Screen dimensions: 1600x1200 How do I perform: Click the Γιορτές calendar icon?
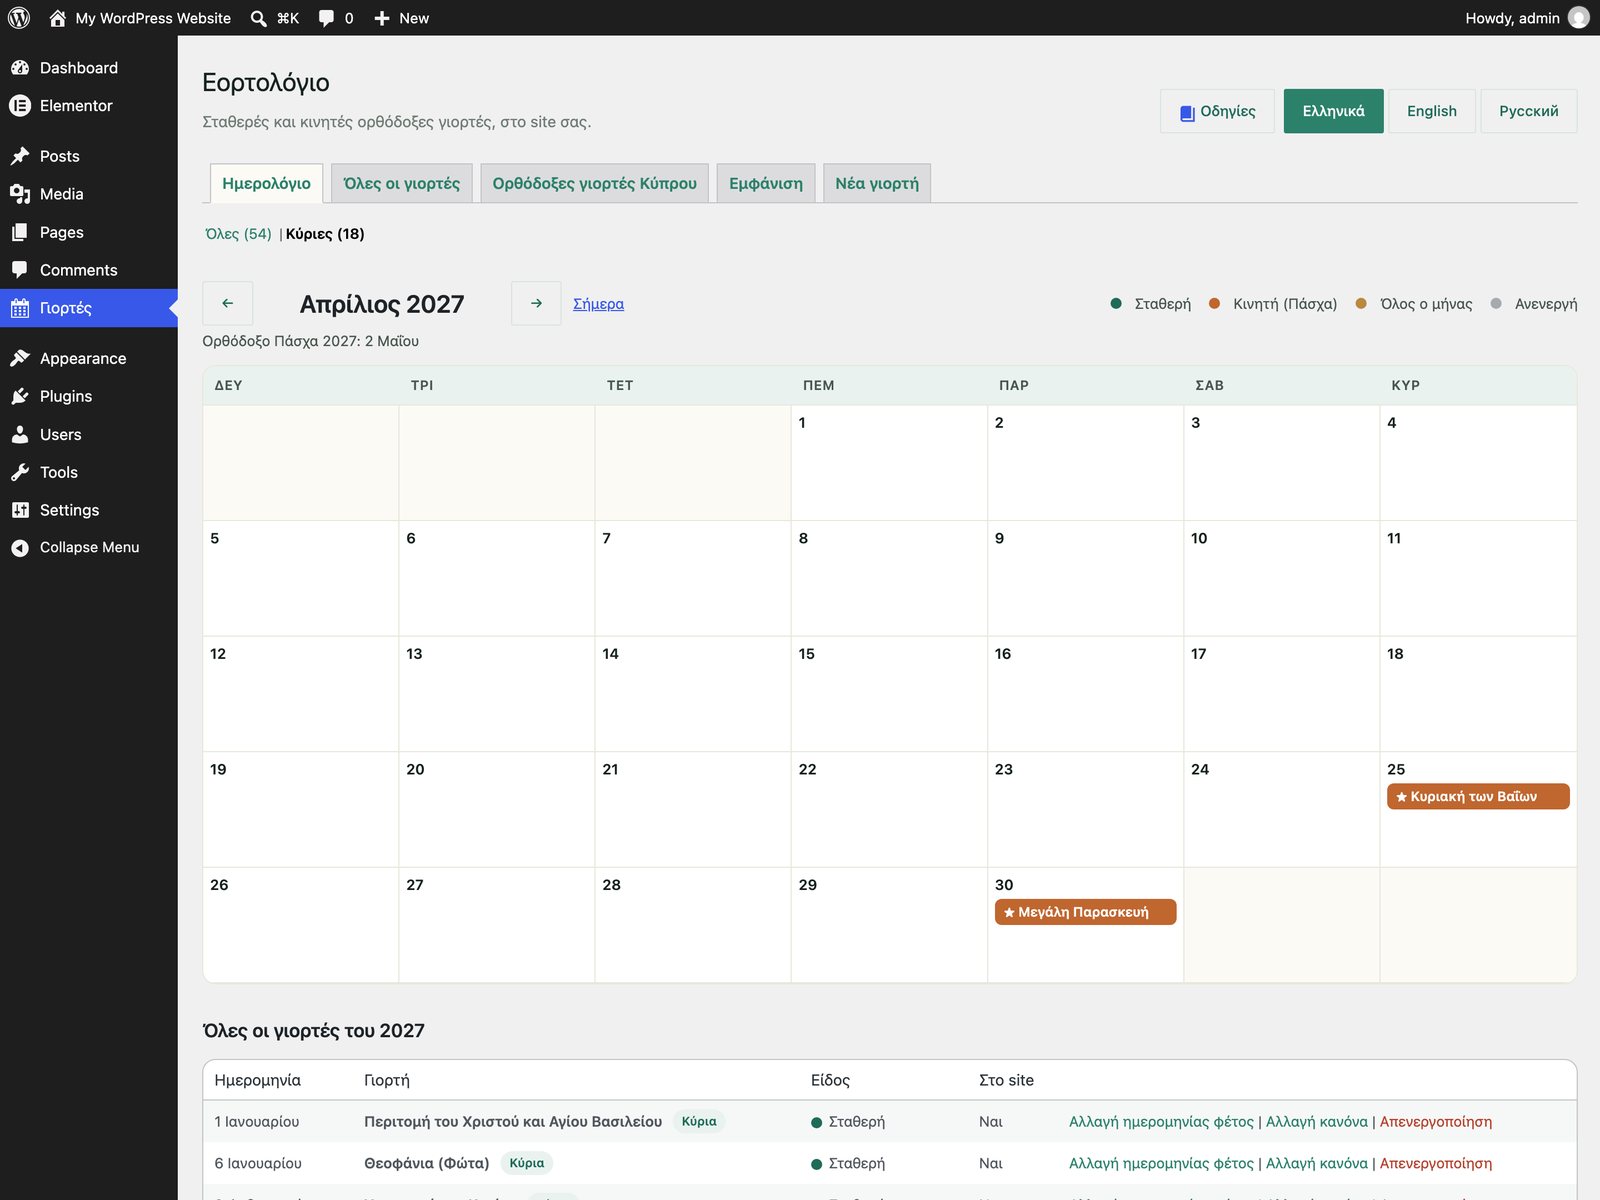pyautogui.click(x=20, y=308)
